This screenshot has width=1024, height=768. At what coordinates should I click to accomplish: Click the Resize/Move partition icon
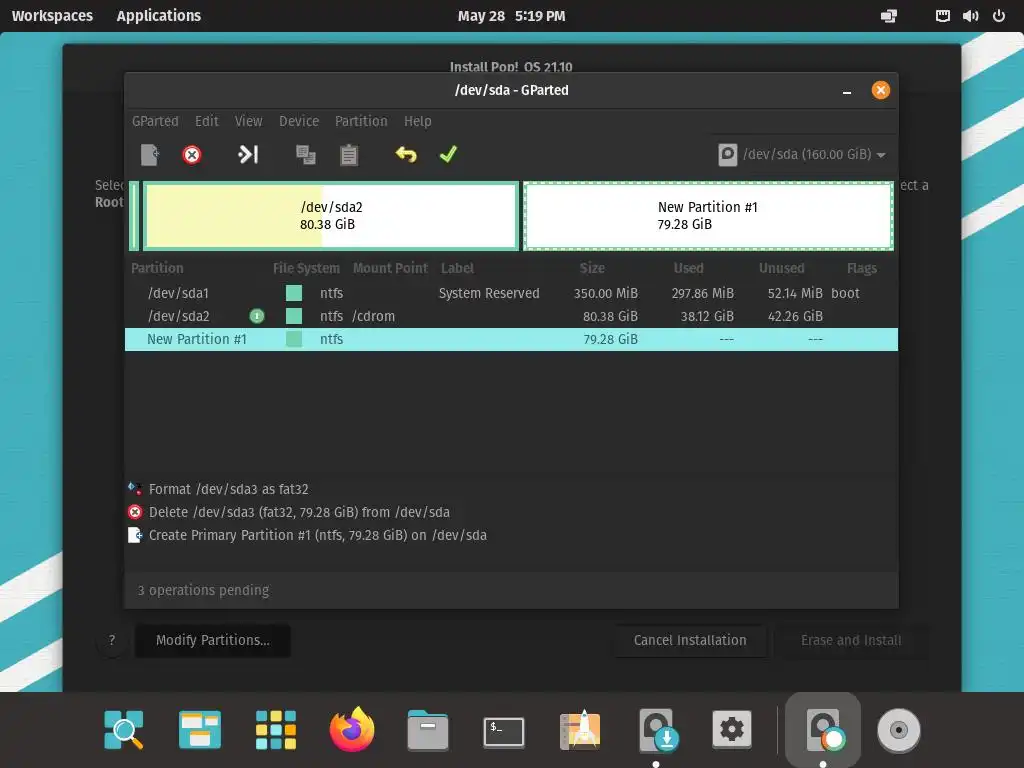248,155
